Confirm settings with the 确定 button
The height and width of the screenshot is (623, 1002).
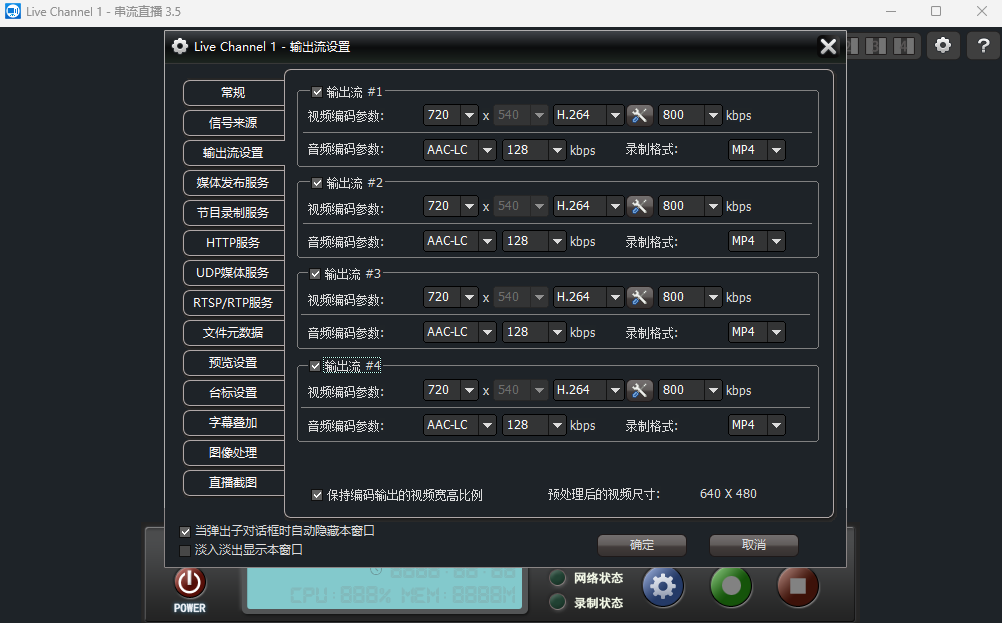(641, 545)
